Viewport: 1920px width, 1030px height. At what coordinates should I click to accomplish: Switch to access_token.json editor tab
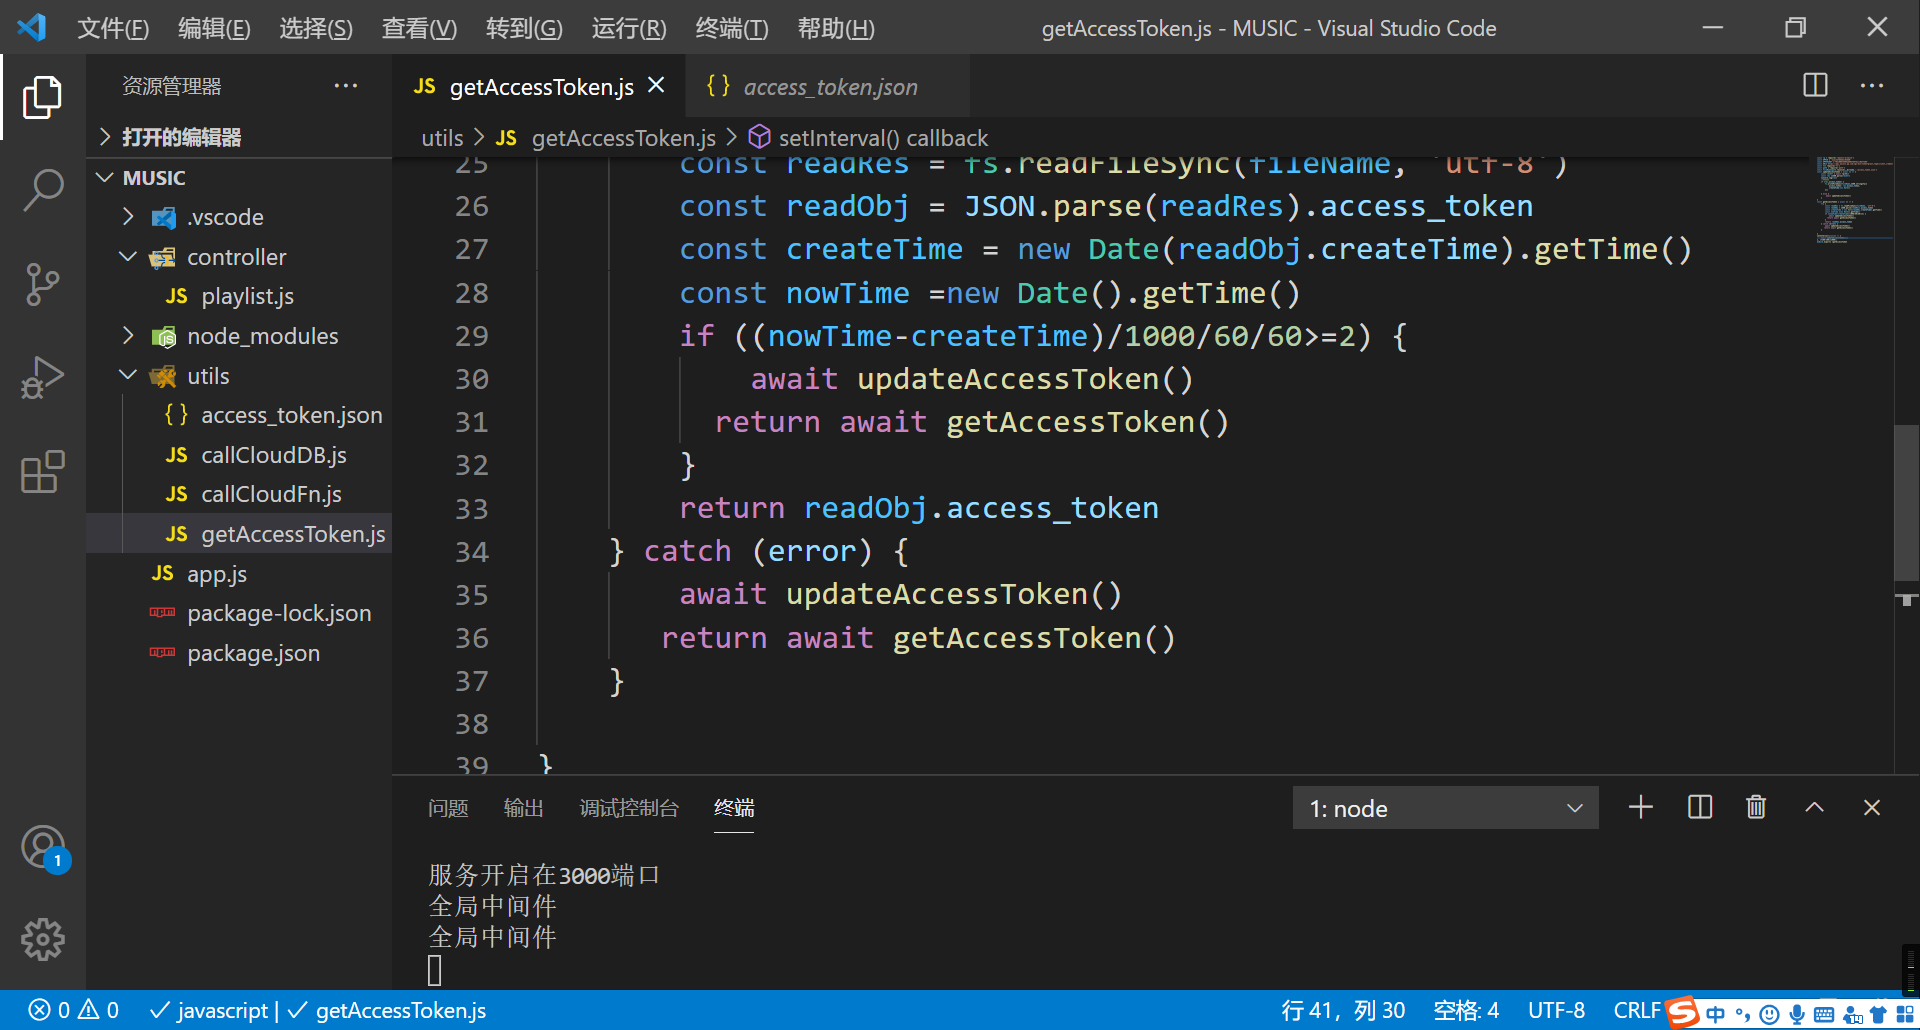[x=827, y=87]
